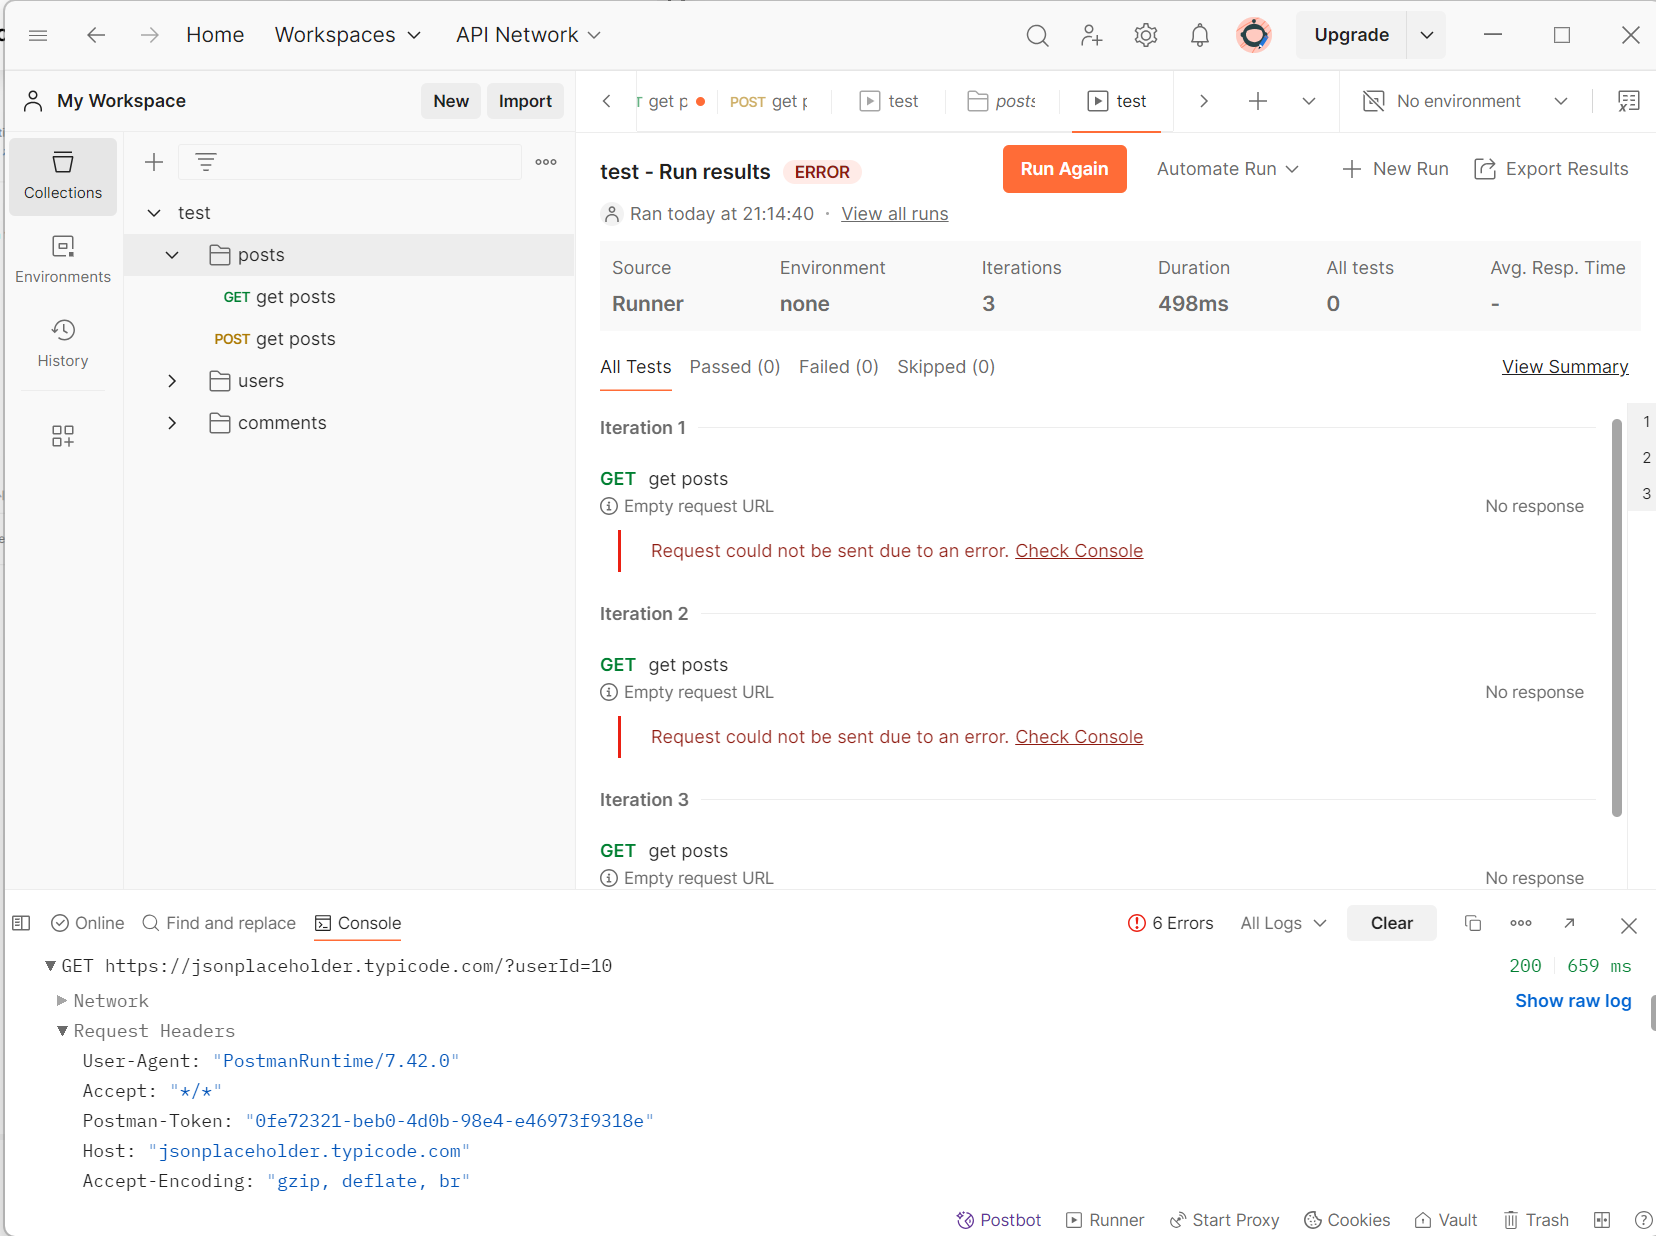The height and width of the screenshot is (1236, 1656).
Task: Collapse the GET request console entry
Action: tap(50, 966)
